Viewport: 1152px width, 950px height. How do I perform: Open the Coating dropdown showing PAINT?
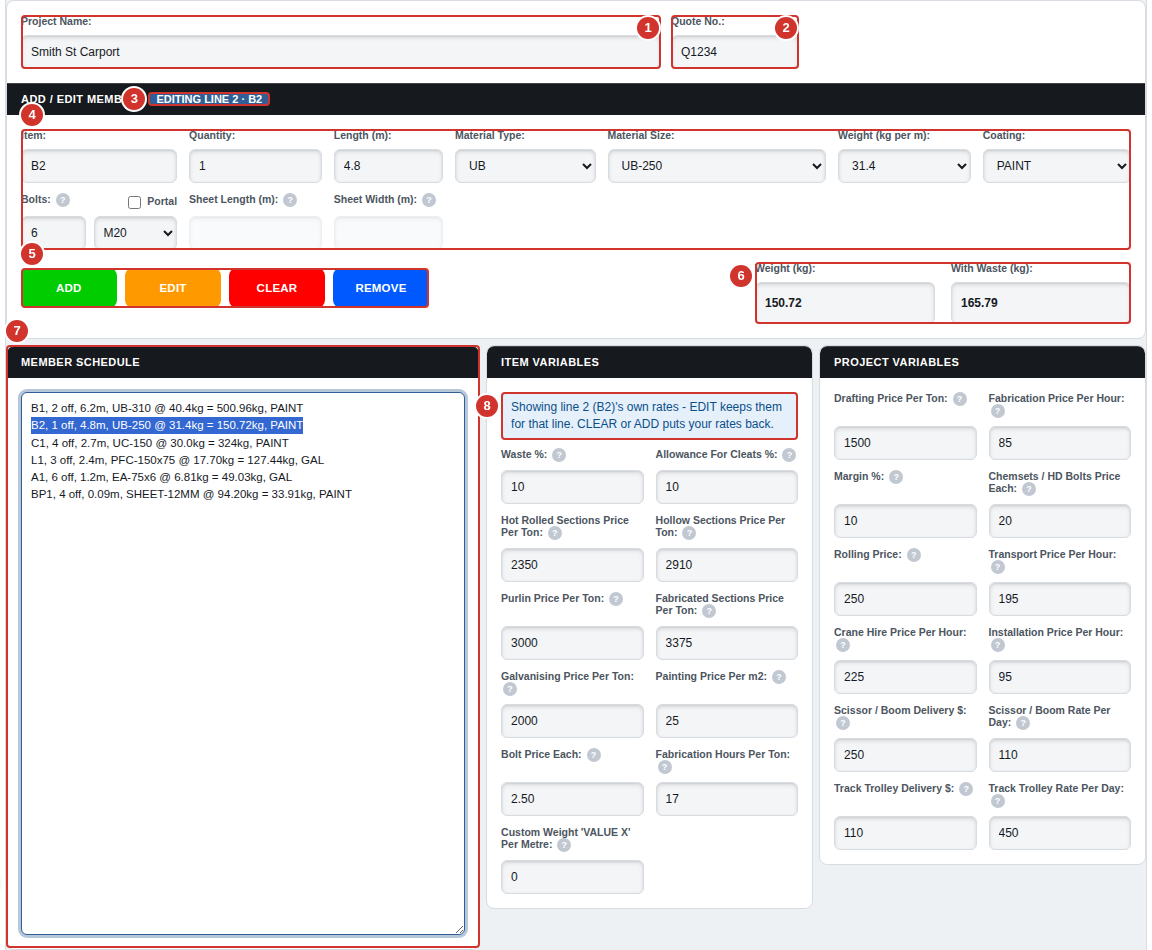click(x=1056, y=166)
